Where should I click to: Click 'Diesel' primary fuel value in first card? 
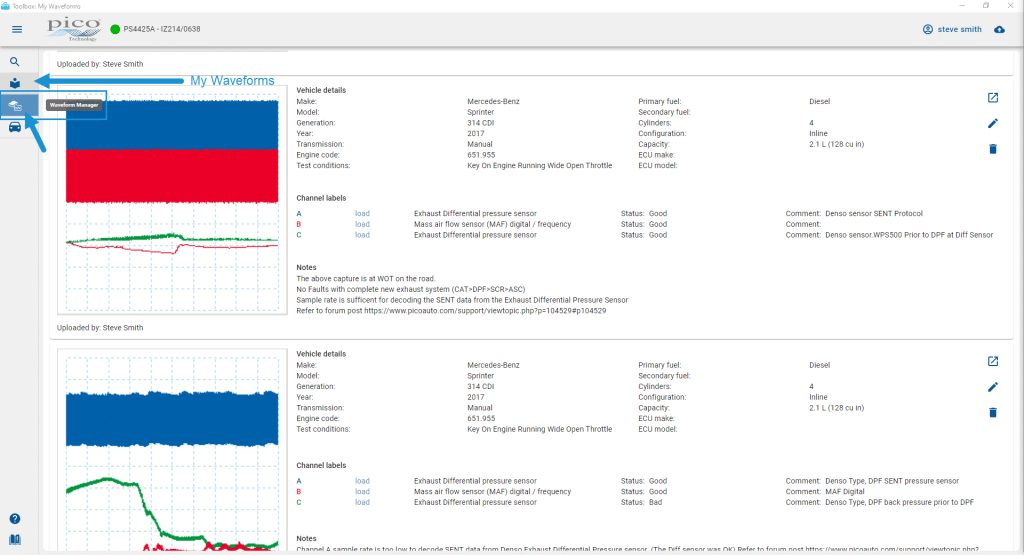coord(820,101)
